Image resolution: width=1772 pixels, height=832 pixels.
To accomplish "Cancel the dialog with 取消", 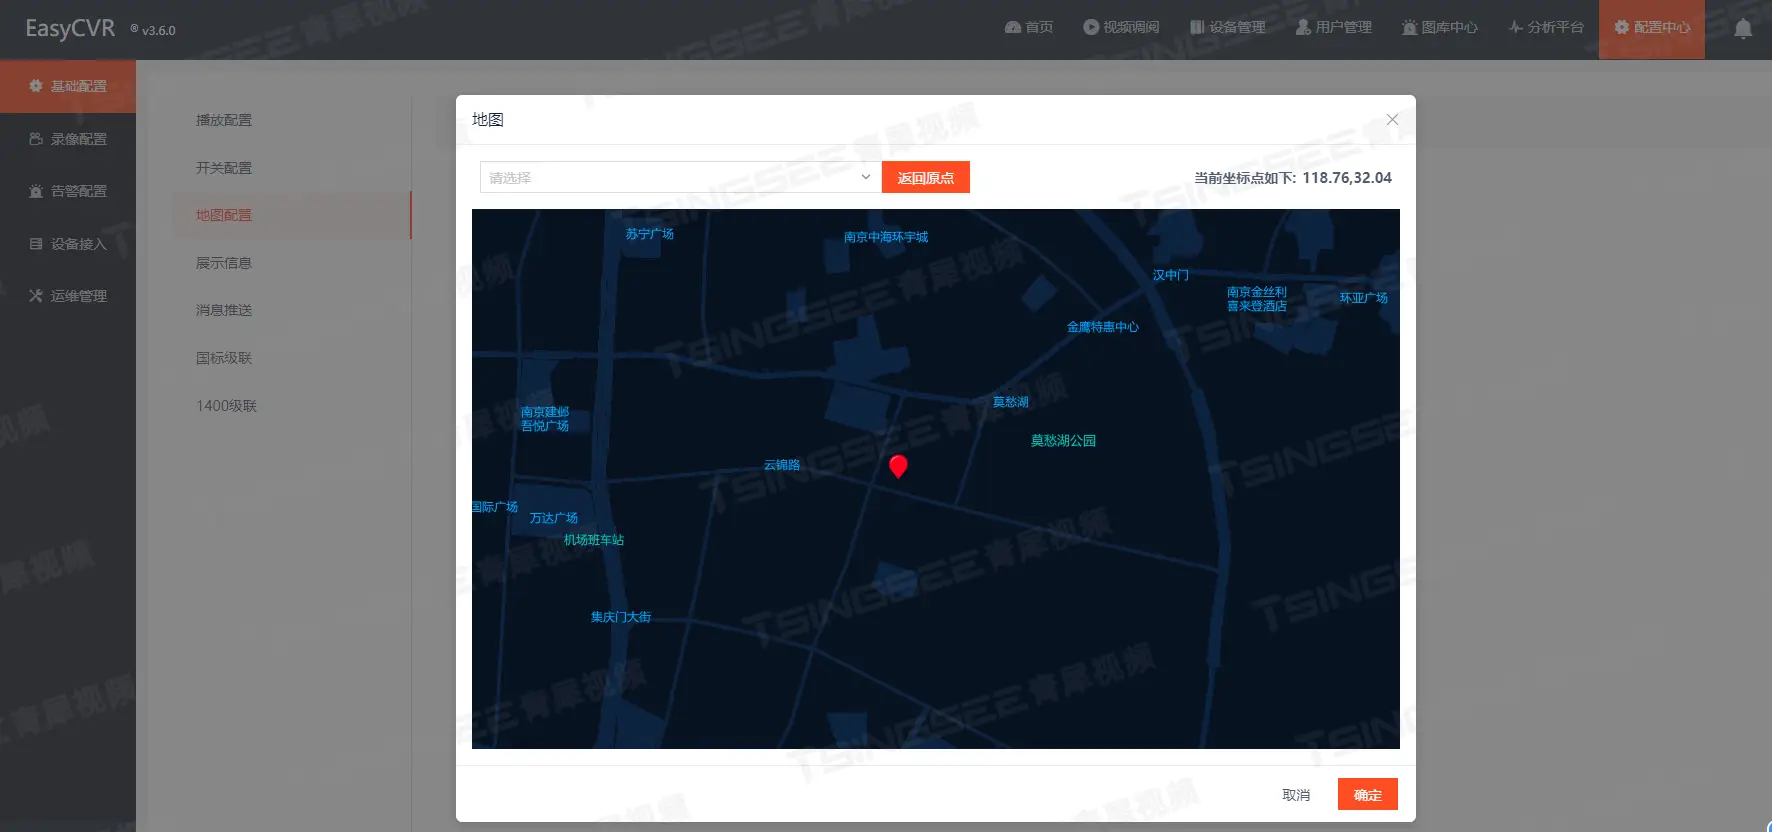I will [x=1296, y=795].
